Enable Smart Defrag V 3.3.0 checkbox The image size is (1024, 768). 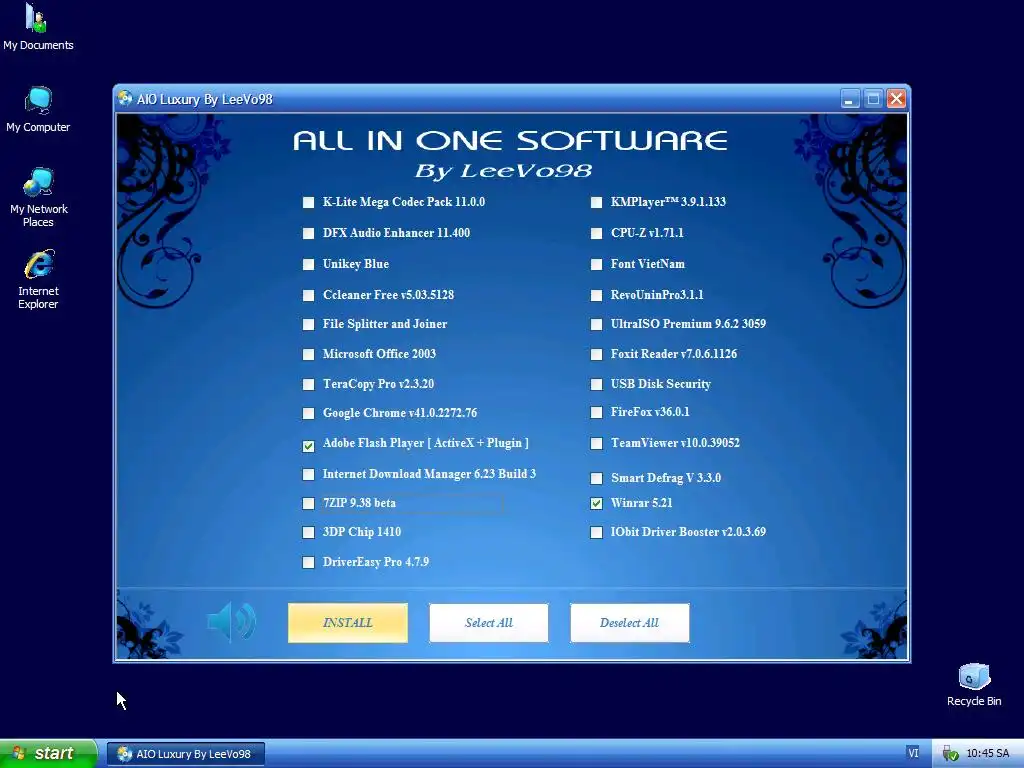coord(596,479)
